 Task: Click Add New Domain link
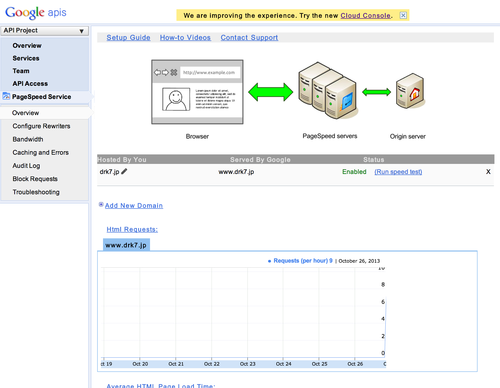[x=134, y=206]
